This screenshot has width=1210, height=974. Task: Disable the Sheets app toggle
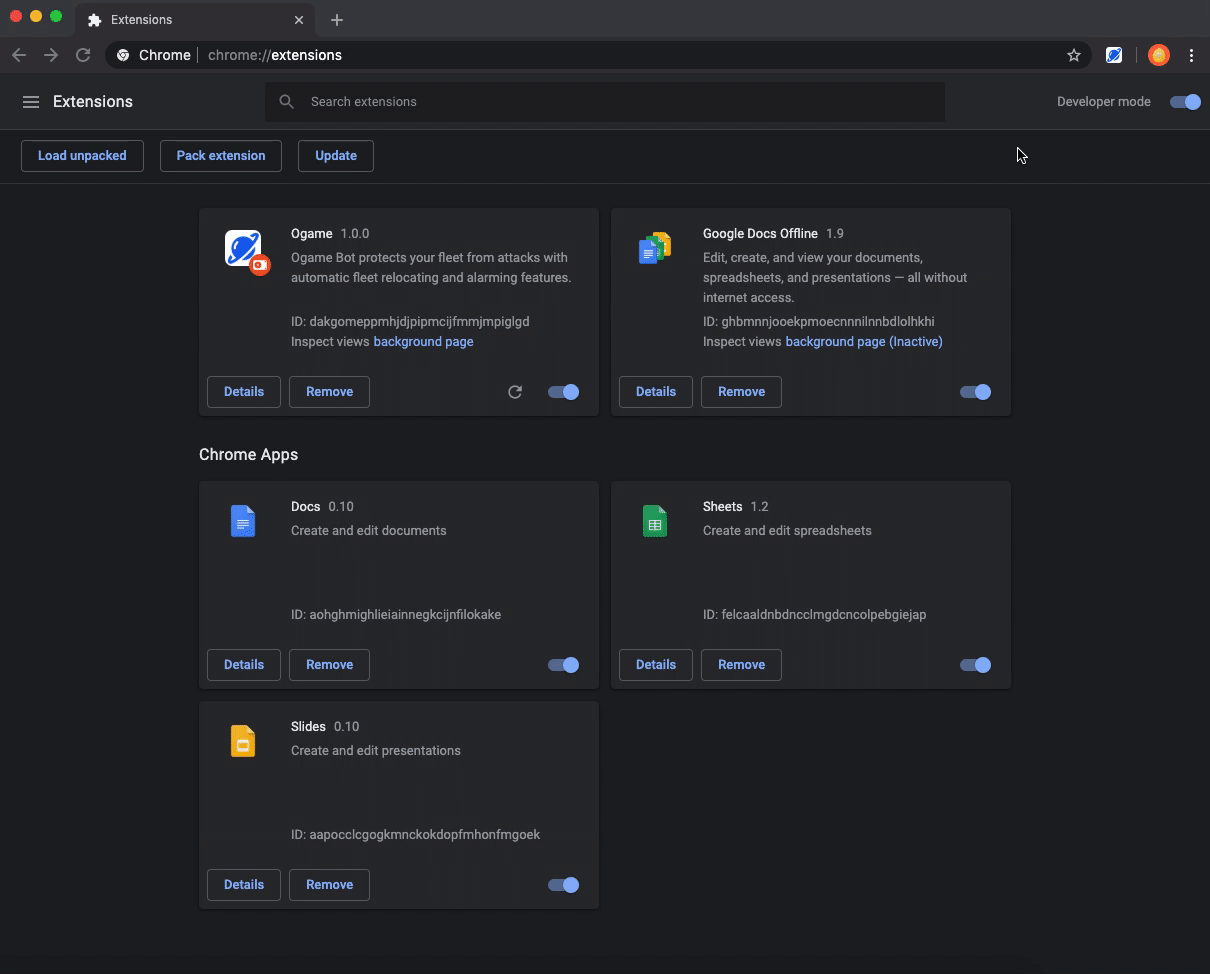tap(975, 665)
